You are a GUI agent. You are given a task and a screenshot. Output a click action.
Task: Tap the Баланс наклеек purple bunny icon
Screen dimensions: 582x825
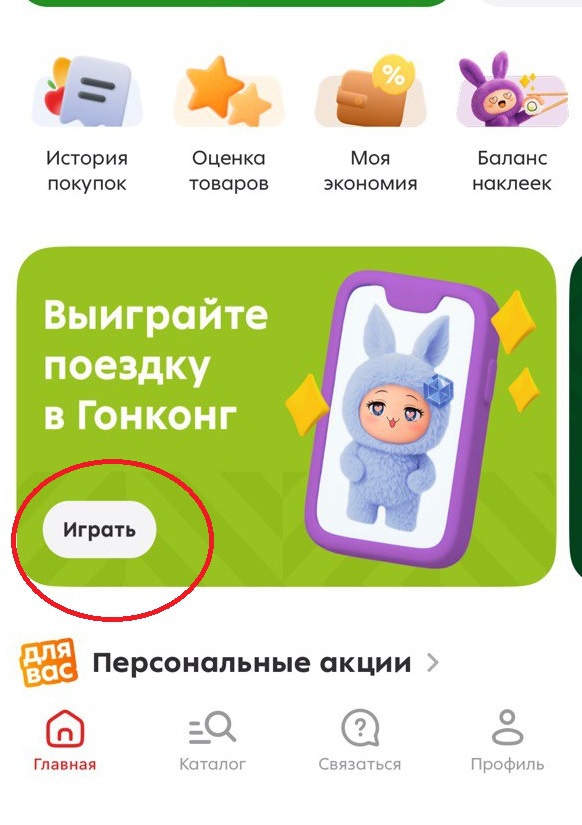point(512,89)
